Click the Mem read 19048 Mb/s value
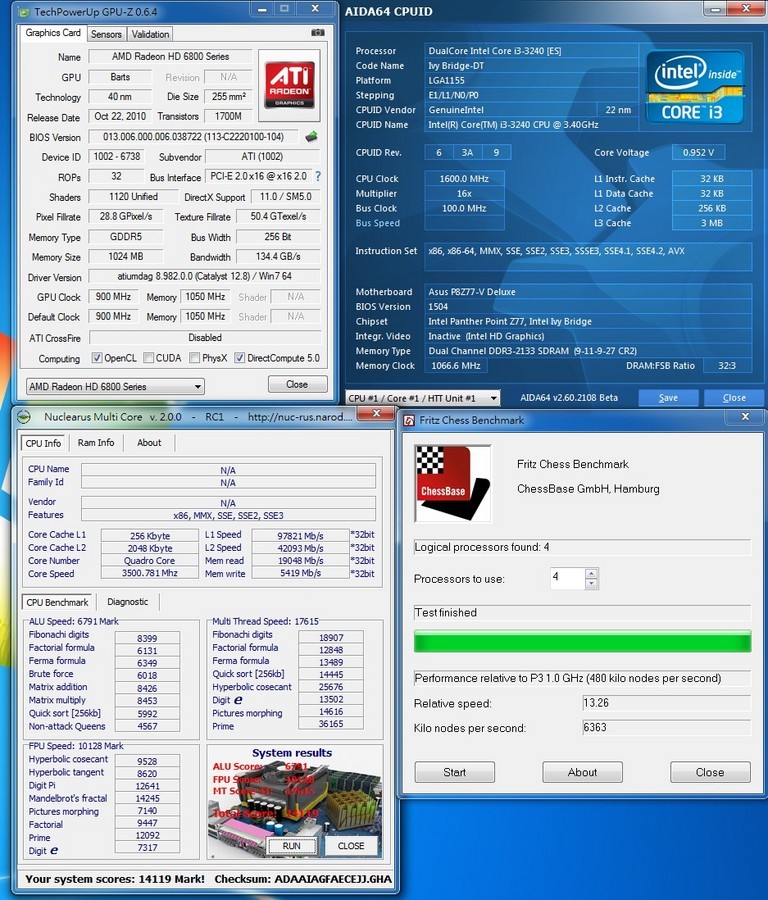Viewport: 768px width, 900px height. pyautogui.click(x=300, y=560)
